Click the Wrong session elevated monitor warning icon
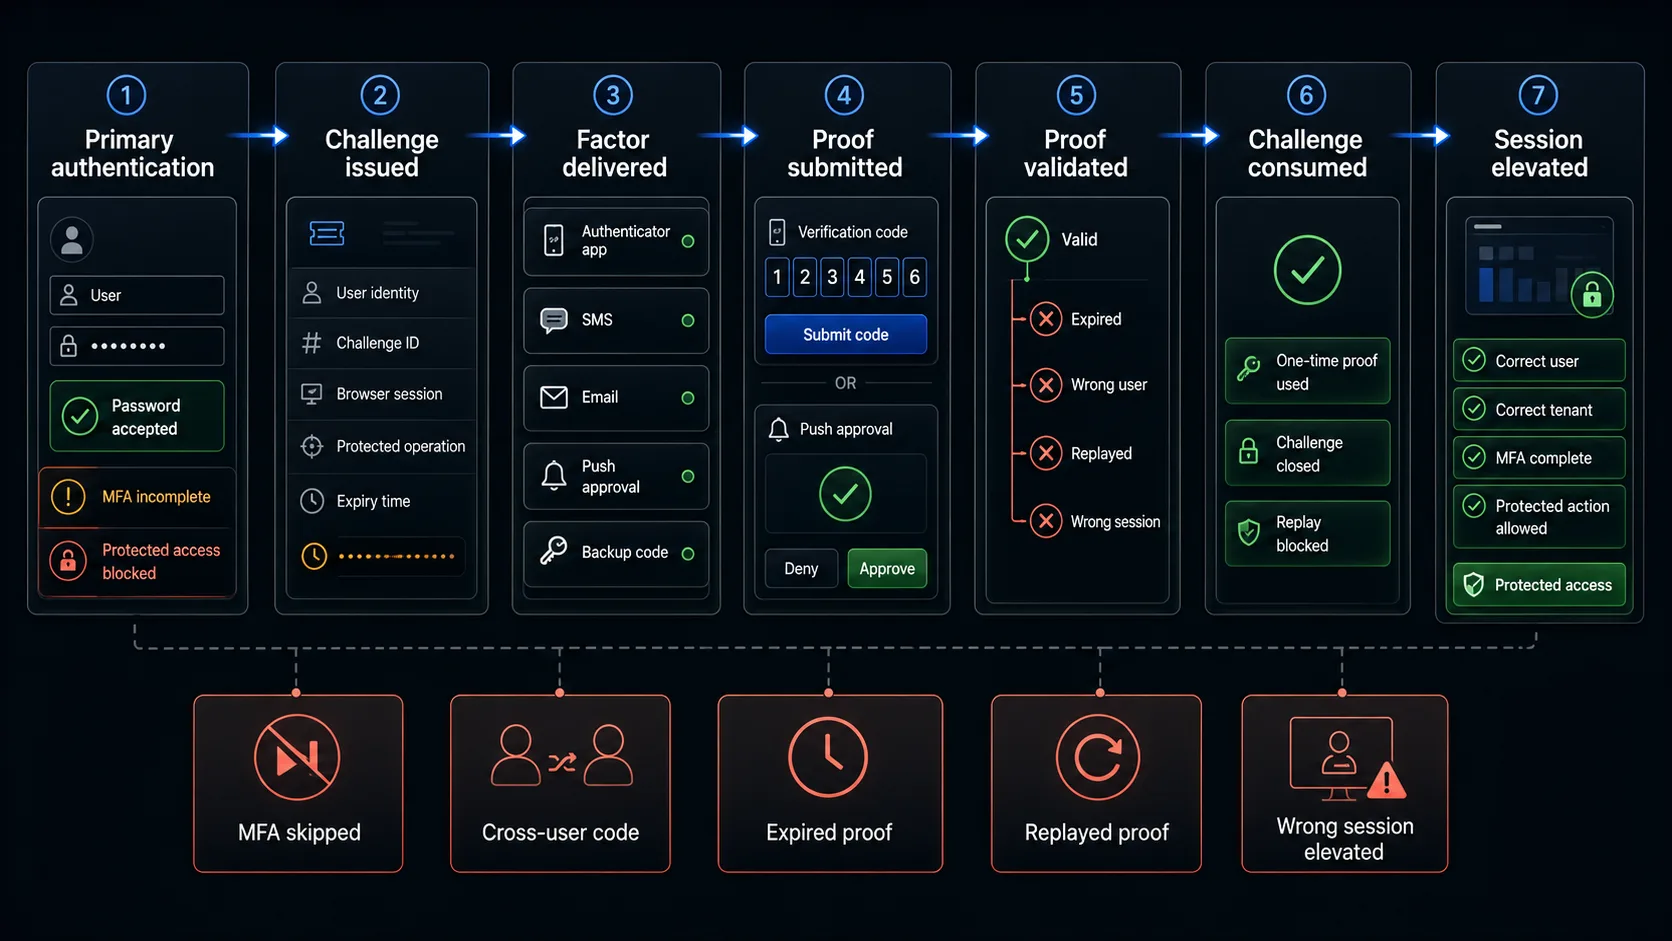The height and width of the screenshot is (941, 1672). (x=1347, y=759)
